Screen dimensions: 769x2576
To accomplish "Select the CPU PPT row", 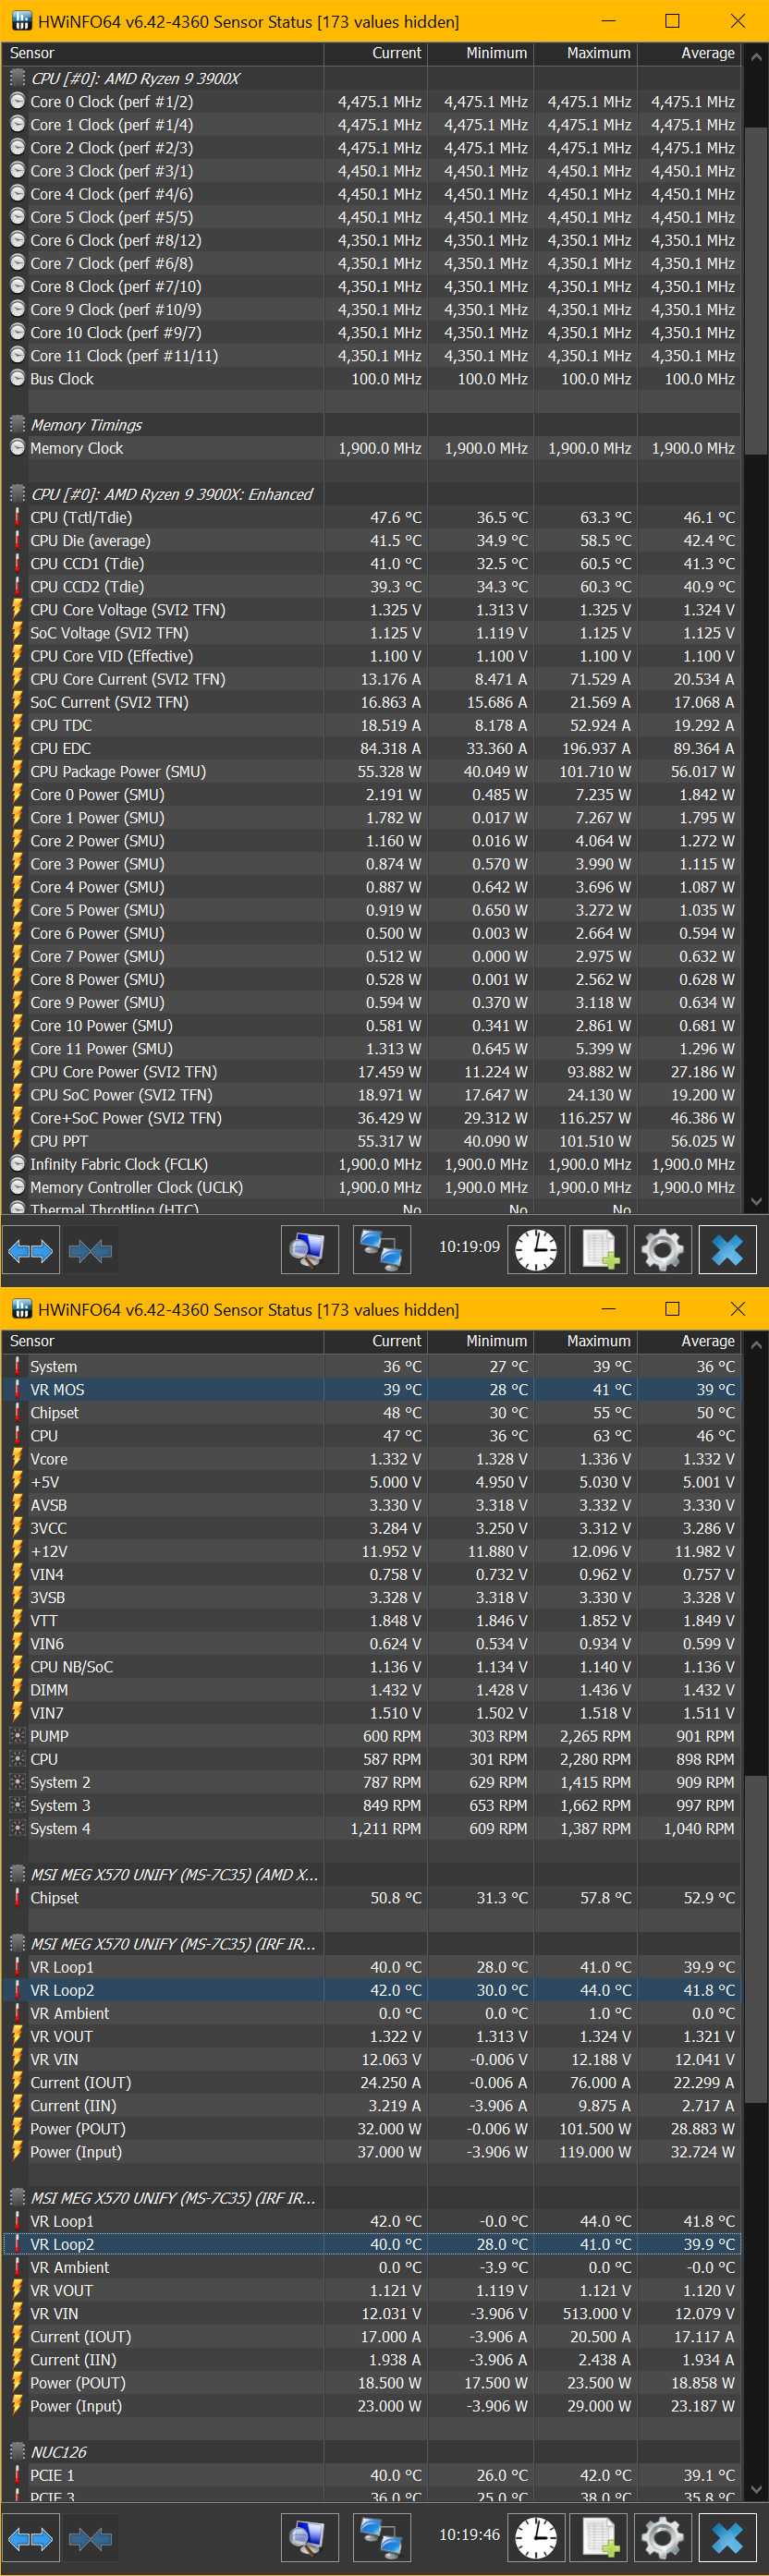I will [x=372, y=1141].
